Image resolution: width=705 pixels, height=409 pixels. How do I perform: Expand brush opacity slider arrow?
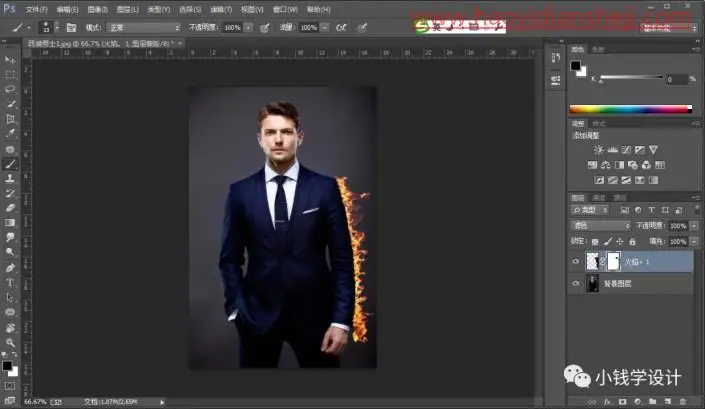coord(248,27)
